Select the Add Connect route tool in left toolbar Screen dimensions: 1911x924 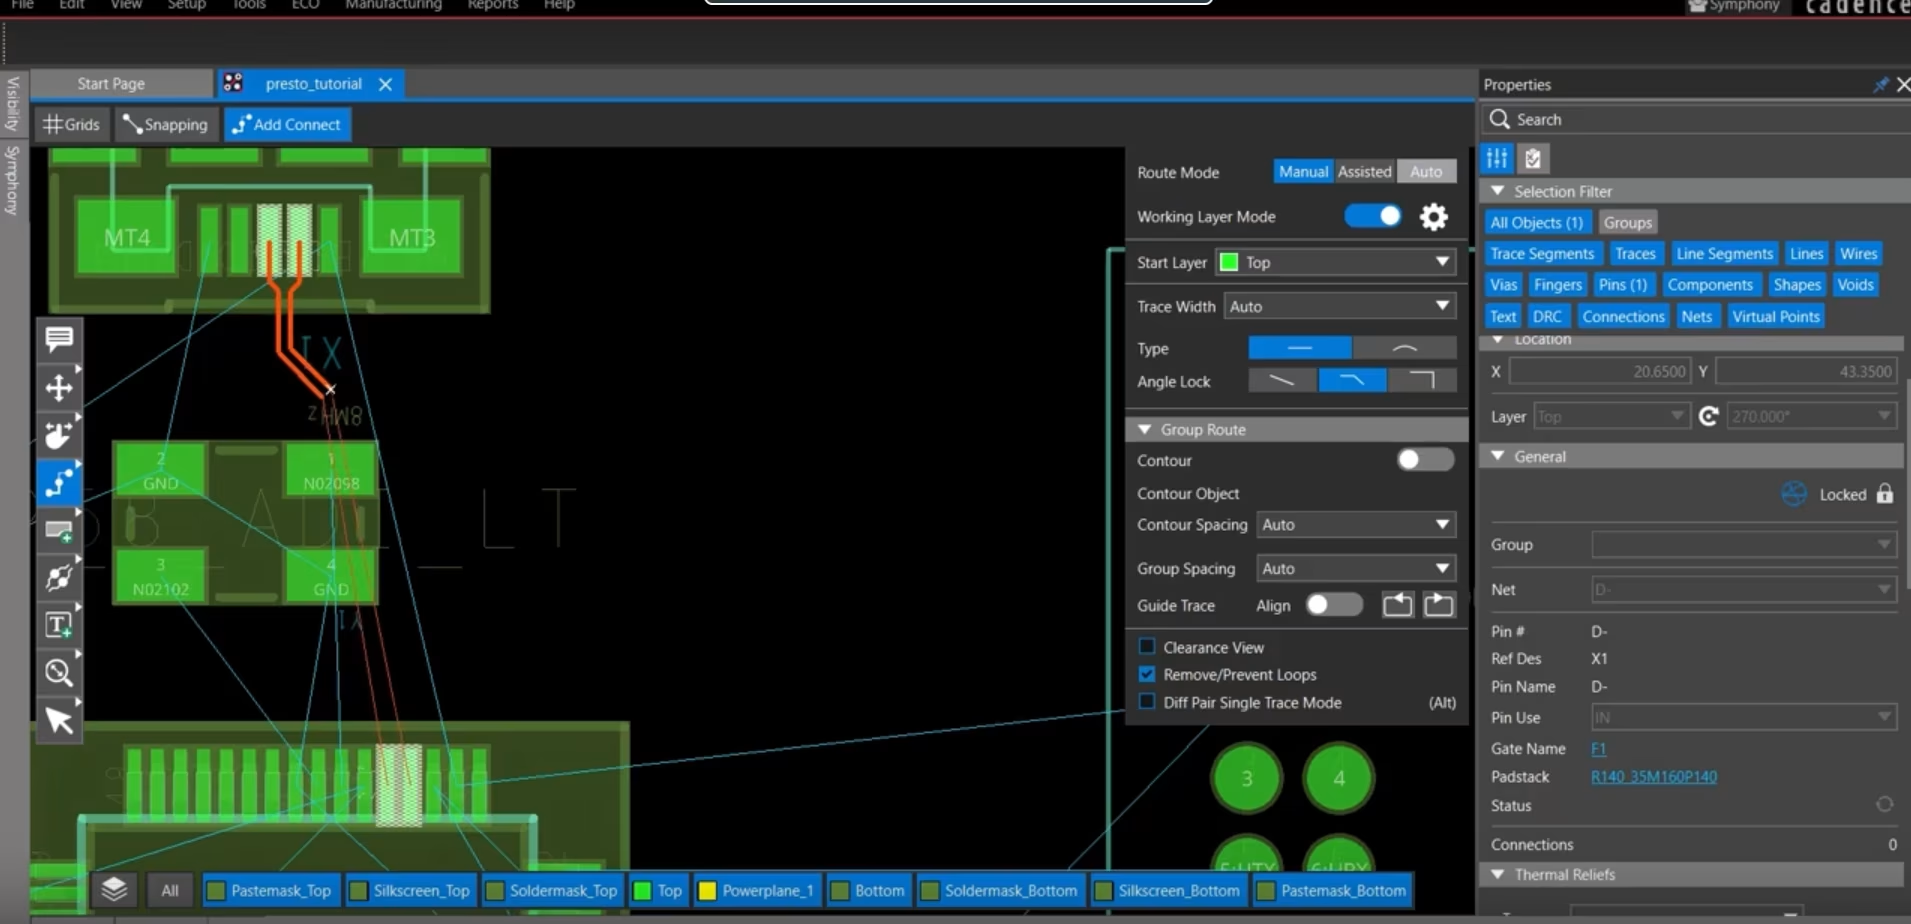(59, 482)
